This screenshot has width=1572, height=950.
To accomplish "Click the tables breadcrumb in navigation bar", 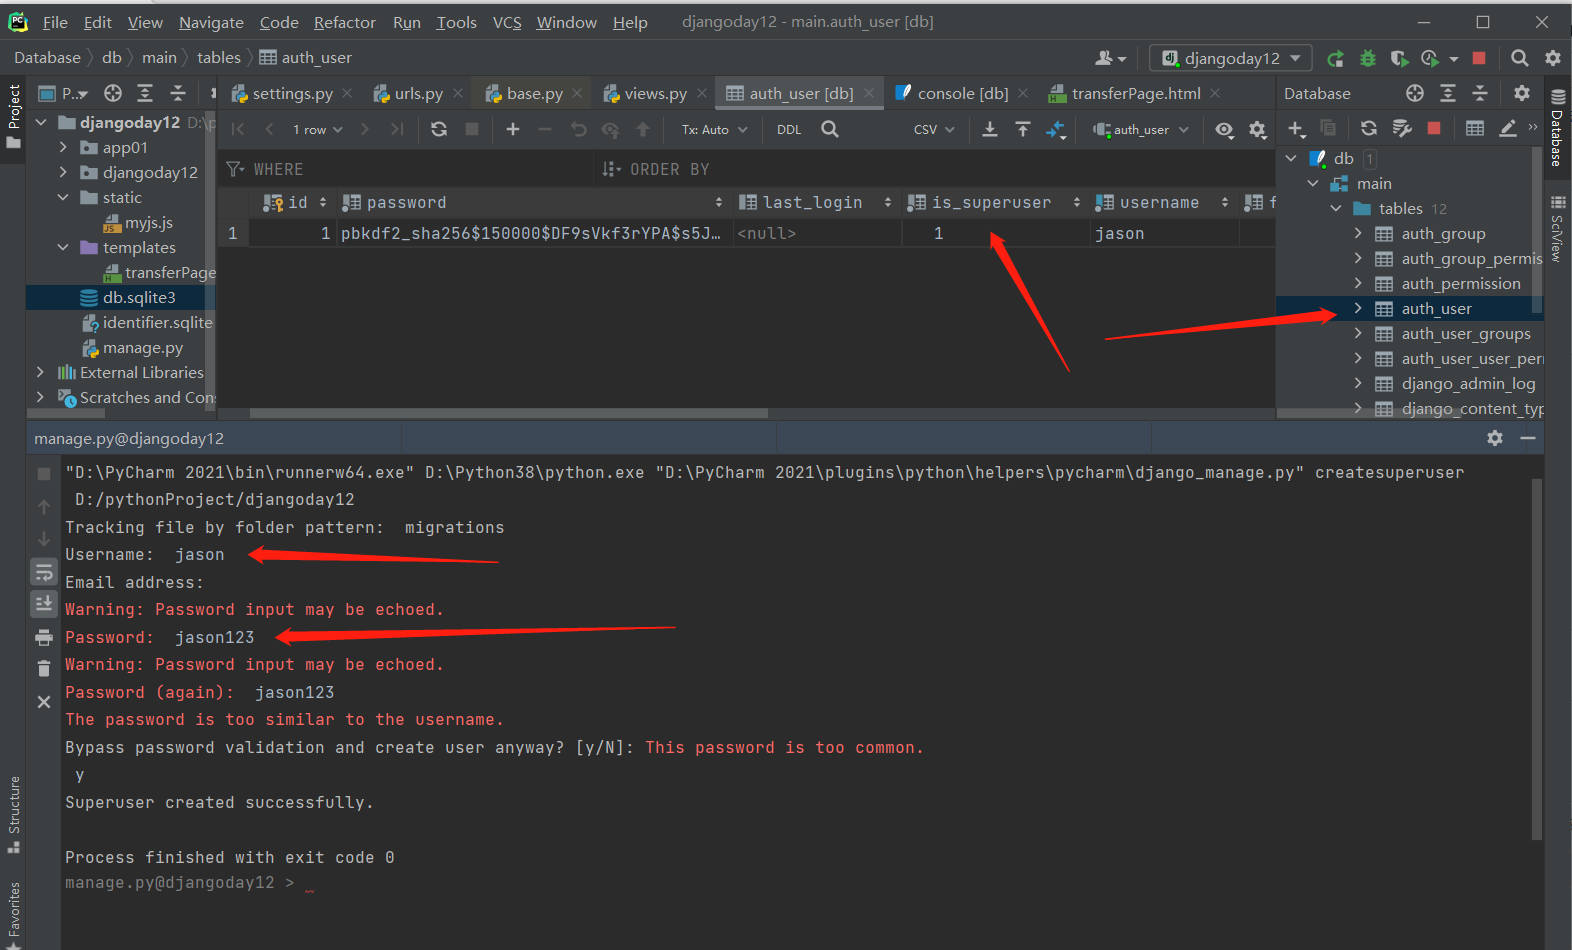I will [x=219, y=58].
